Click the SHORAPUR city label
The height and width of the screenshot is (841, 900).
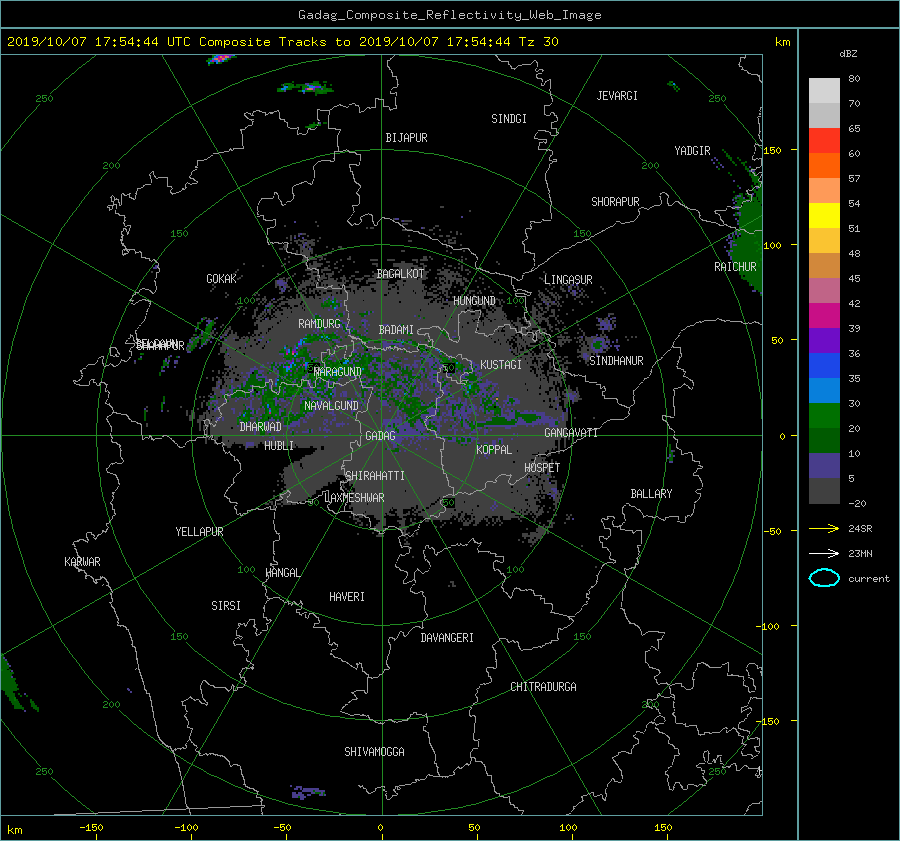615,202
